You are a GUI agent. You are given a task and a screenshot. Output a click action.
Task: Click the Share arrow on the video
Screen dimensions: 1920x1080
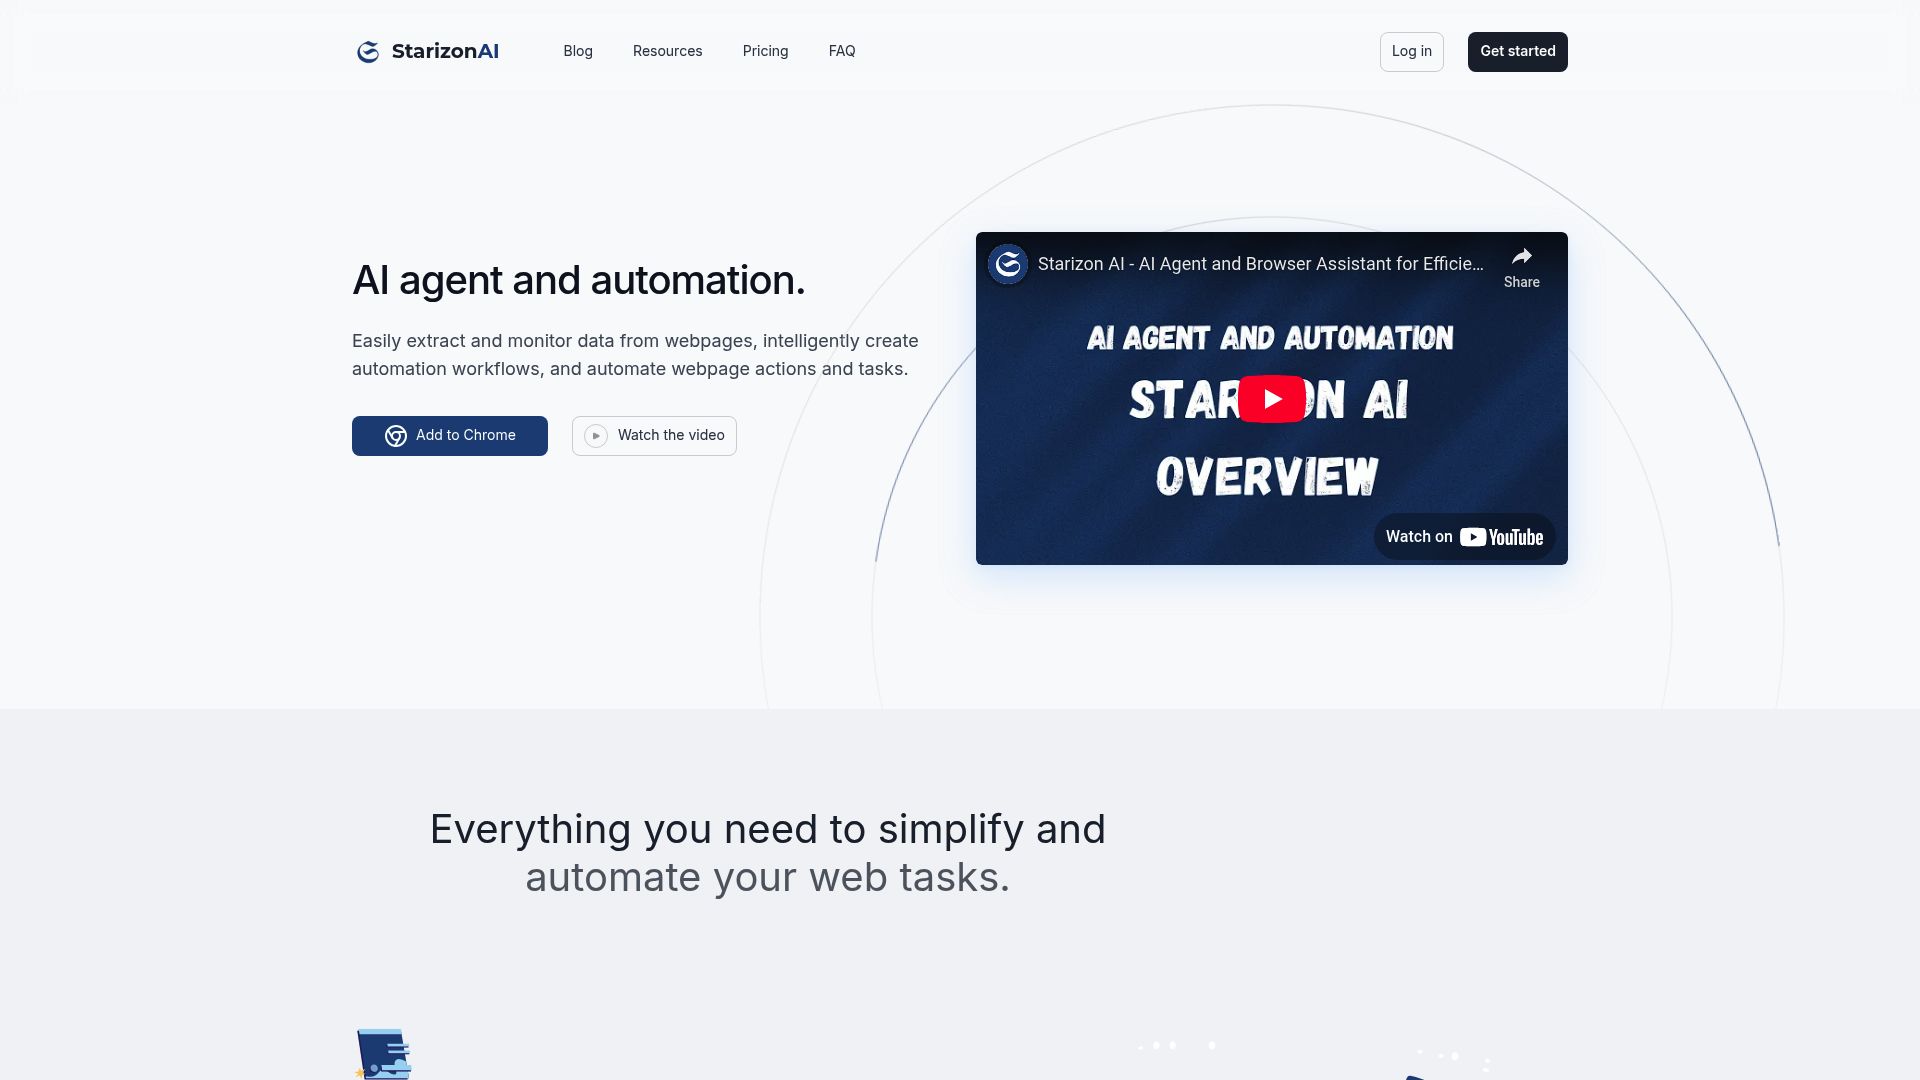[x=1521, y=268]
